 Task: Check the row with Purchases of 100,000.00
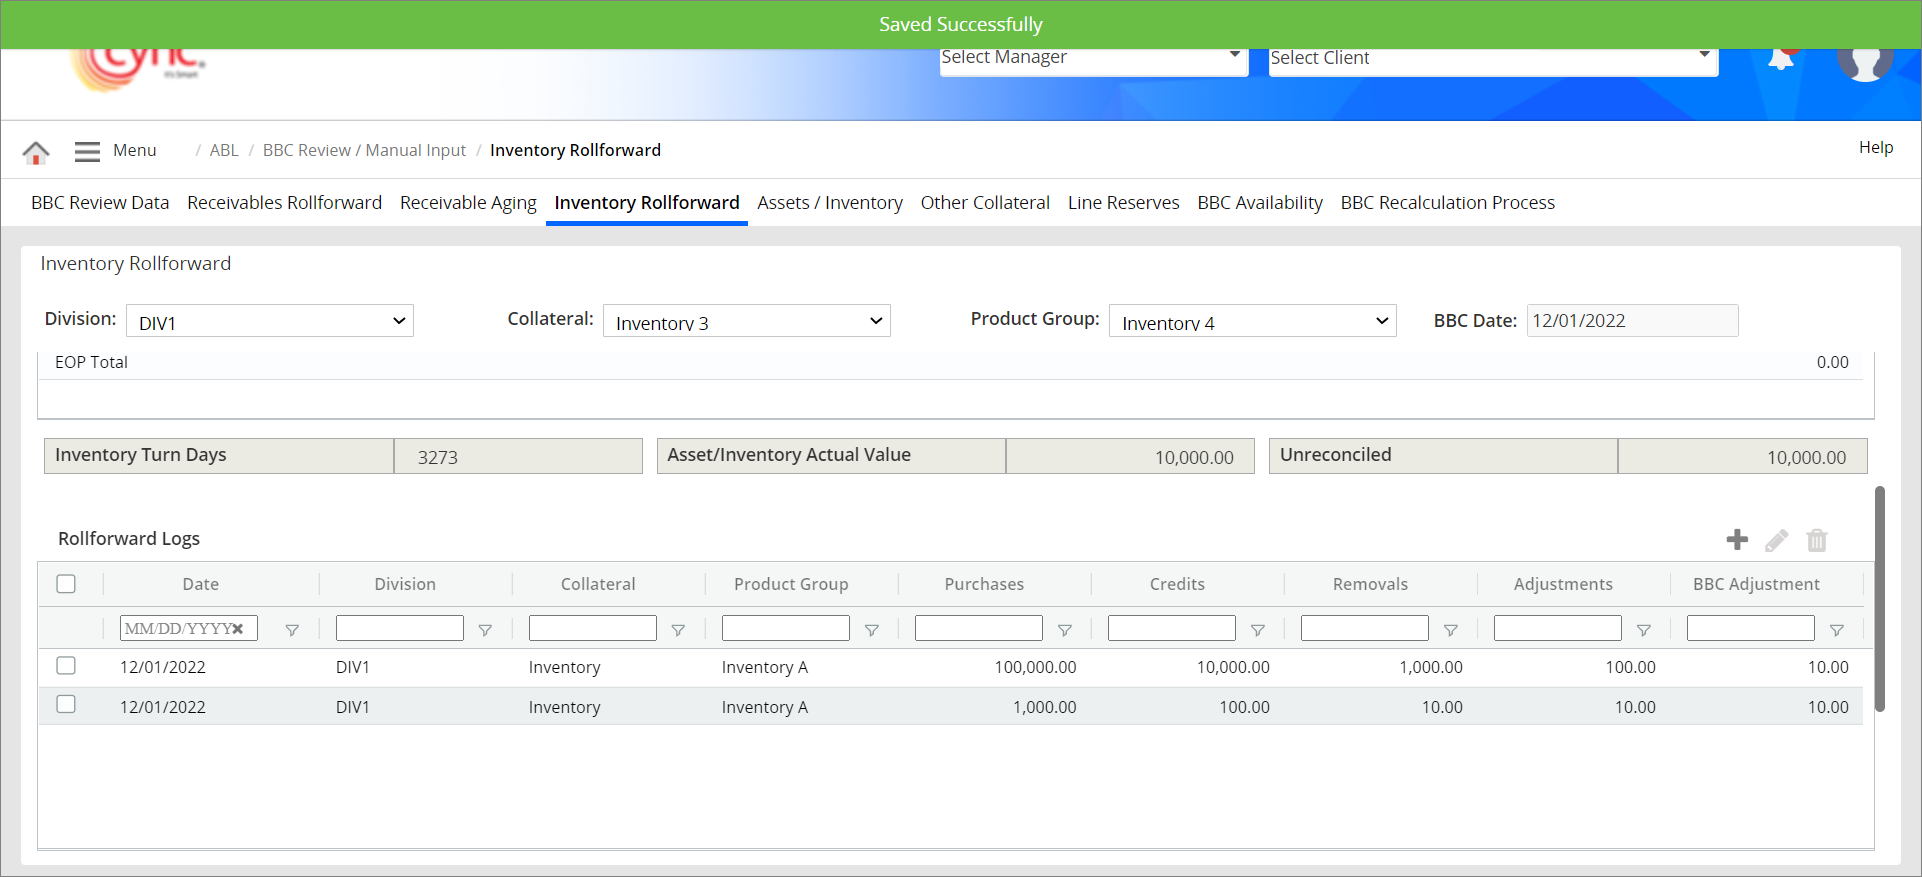click(x=66, y=666)
